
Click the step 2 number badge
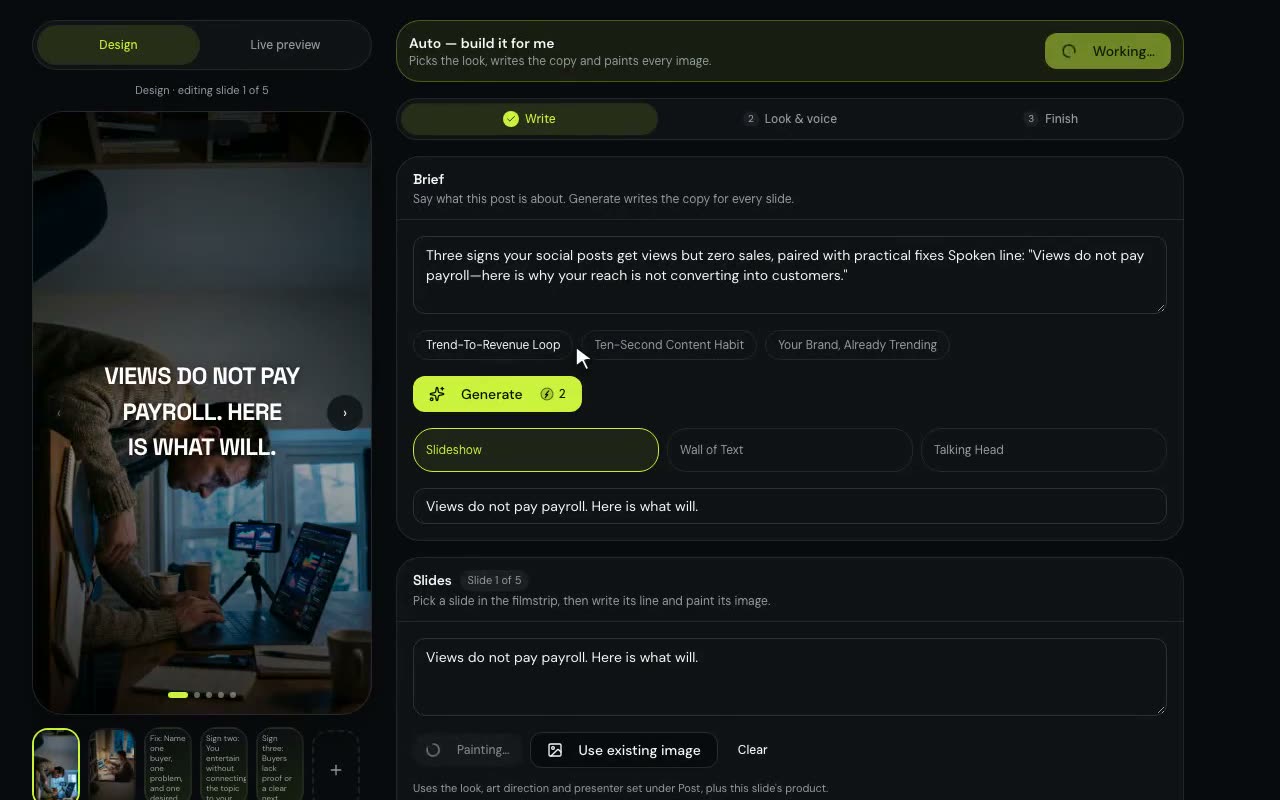(x=751, y=119)
